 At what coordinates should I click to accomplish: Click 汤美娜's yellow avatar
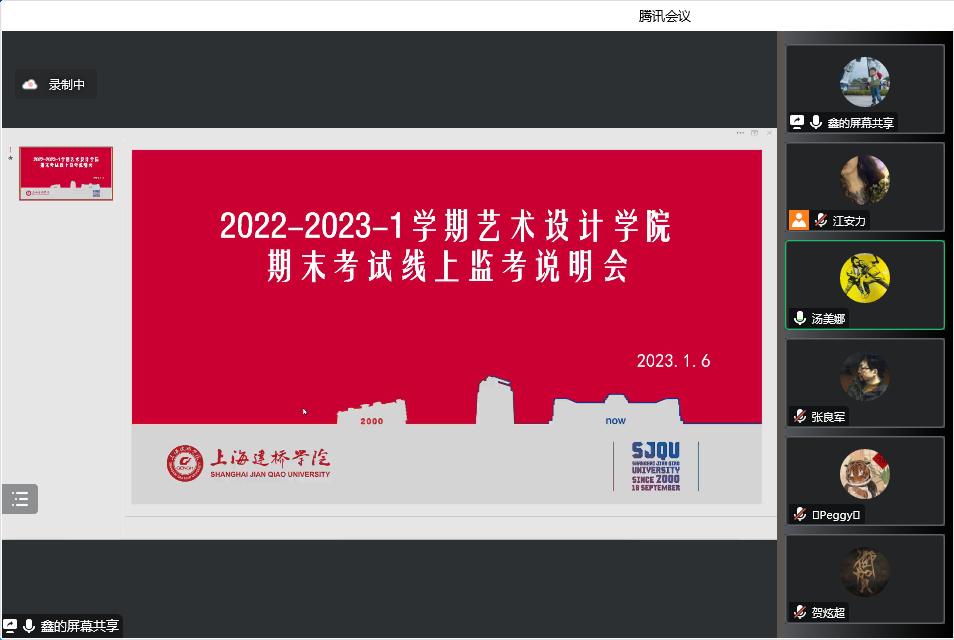pos(865,277)
